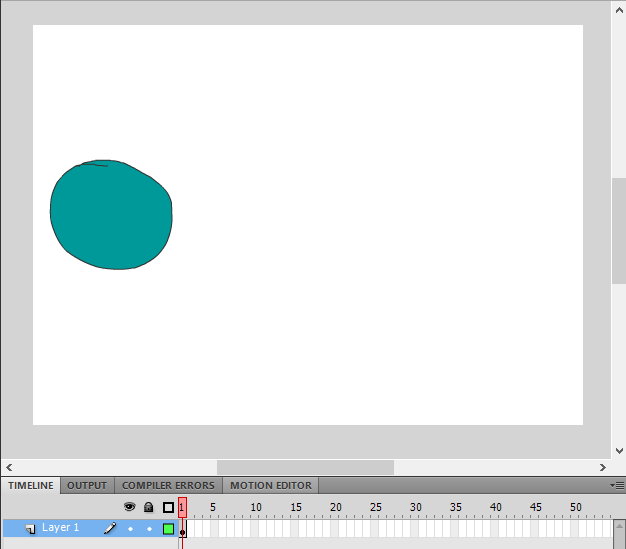This screenshot has height=549, width=626.
Task: Click the stage scroll down arrow
Action: click(619, 451)
